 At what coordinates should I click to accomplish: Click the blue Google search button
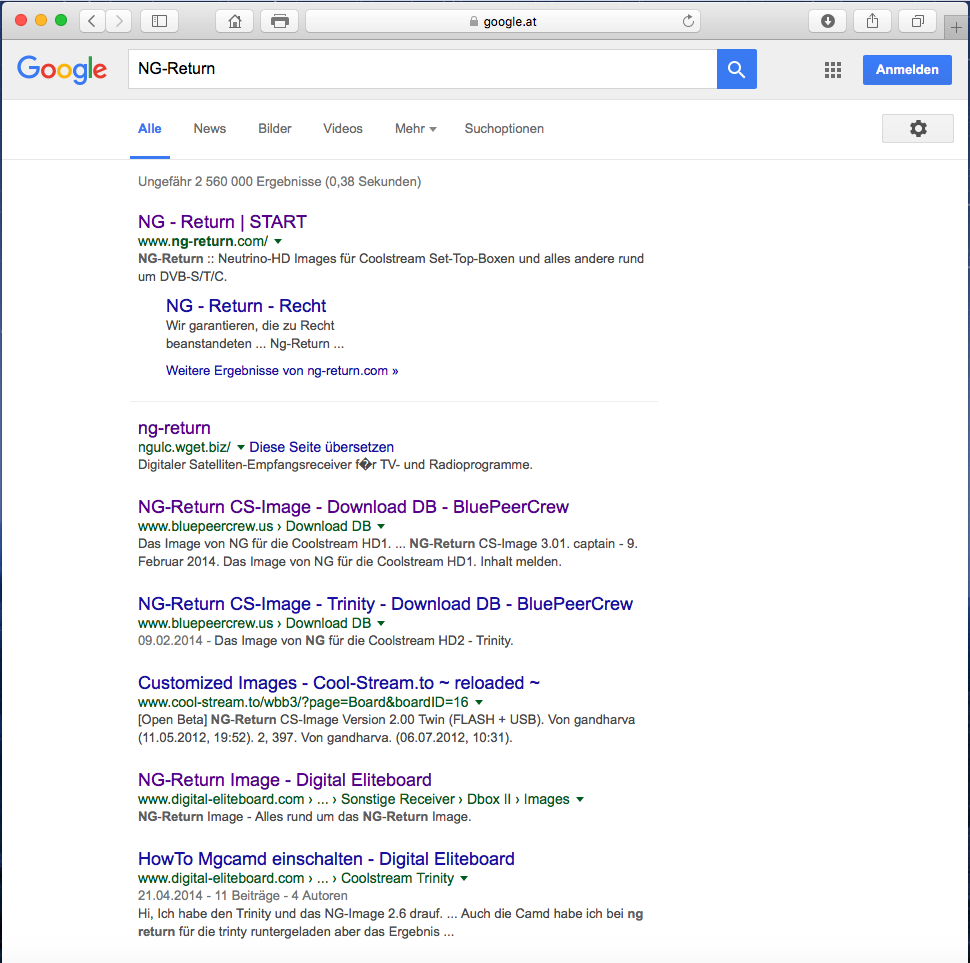(737, 69)
